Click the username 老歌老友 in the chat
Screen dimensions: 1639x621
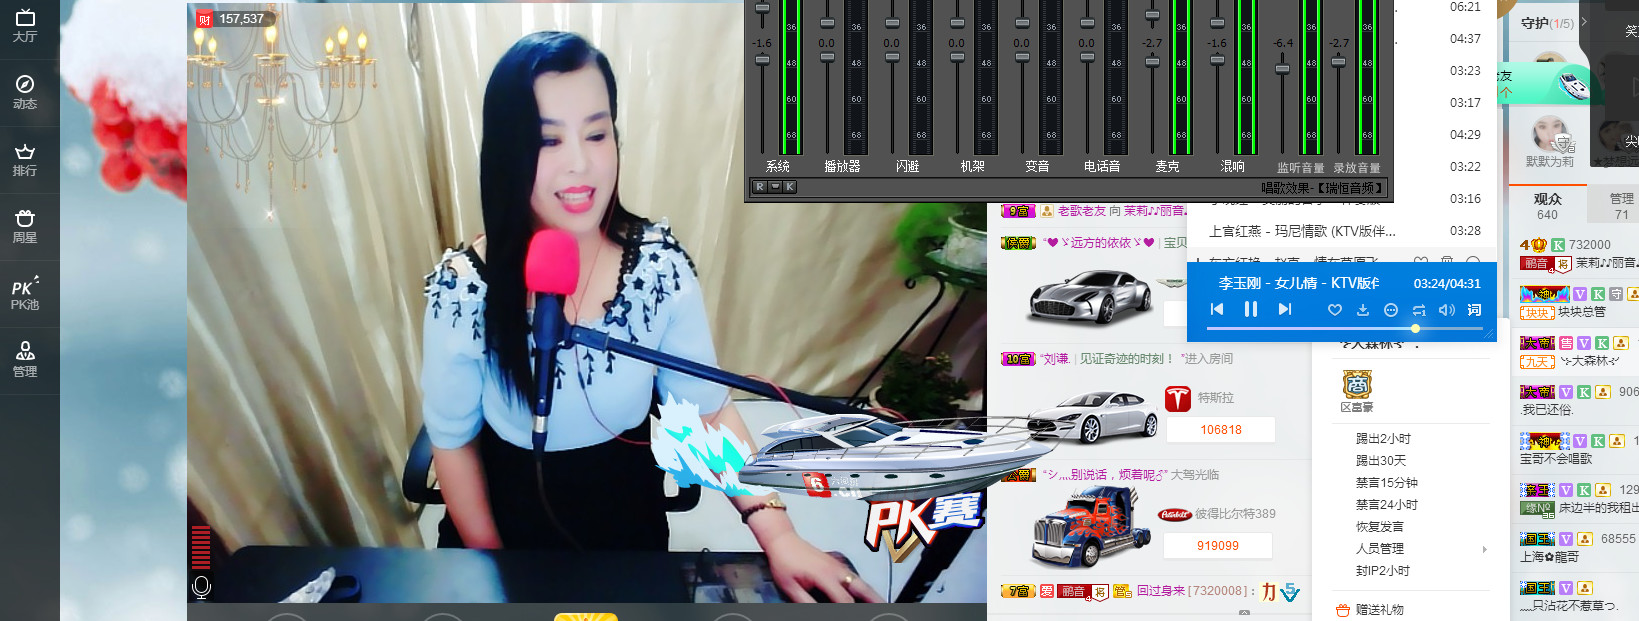tap(1081, 211)
